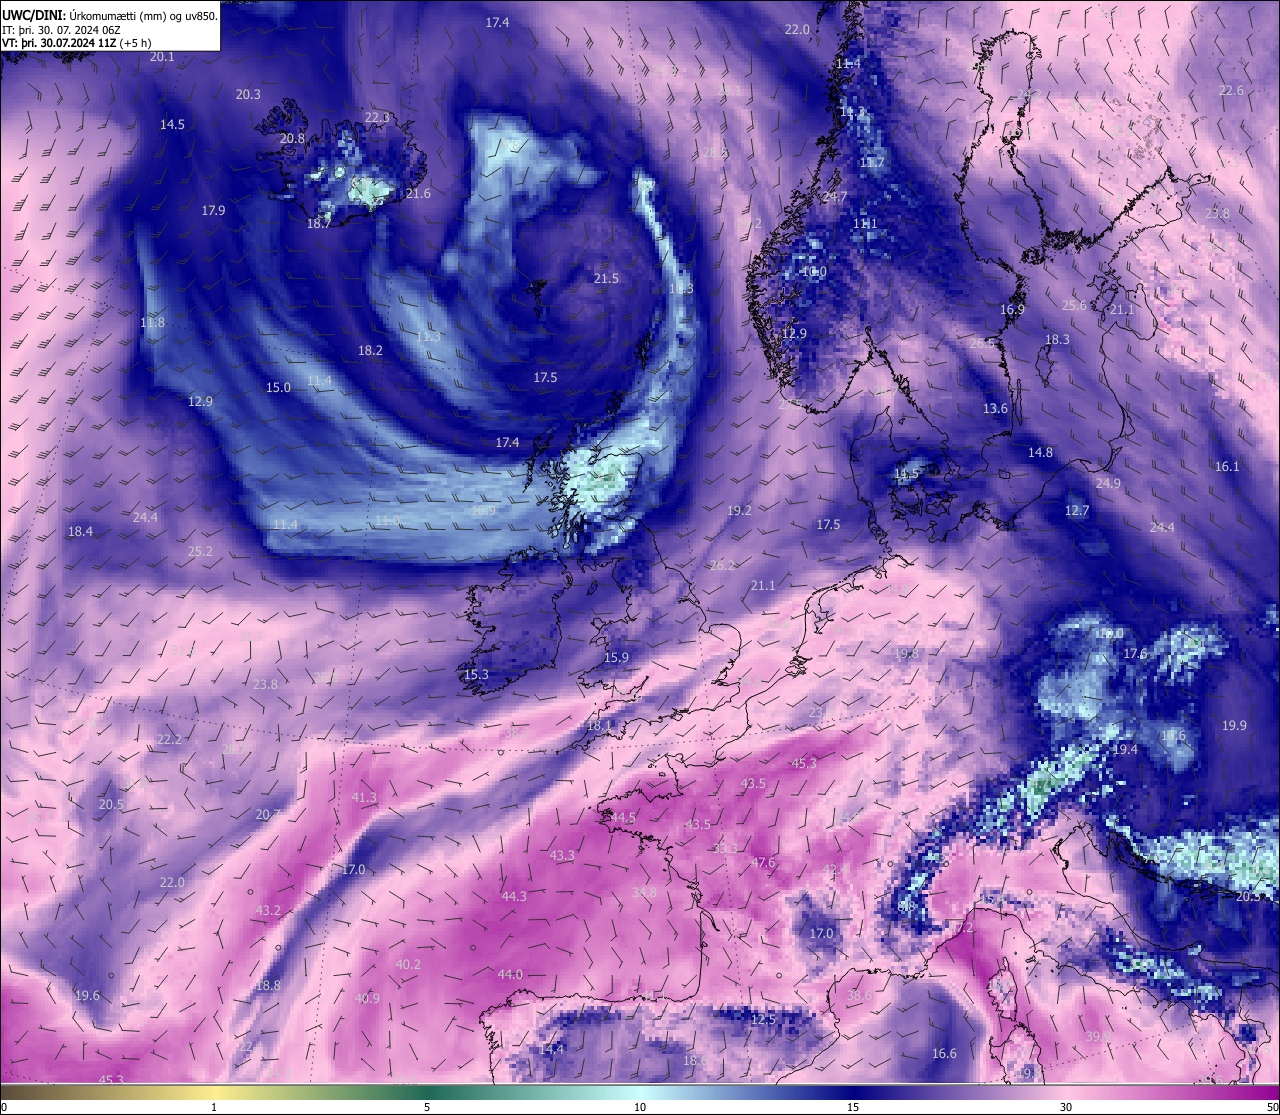Screen dimensions: 1280x1115
Task: Click the 15.3 value over Ireland
Action: coord(476,674)
